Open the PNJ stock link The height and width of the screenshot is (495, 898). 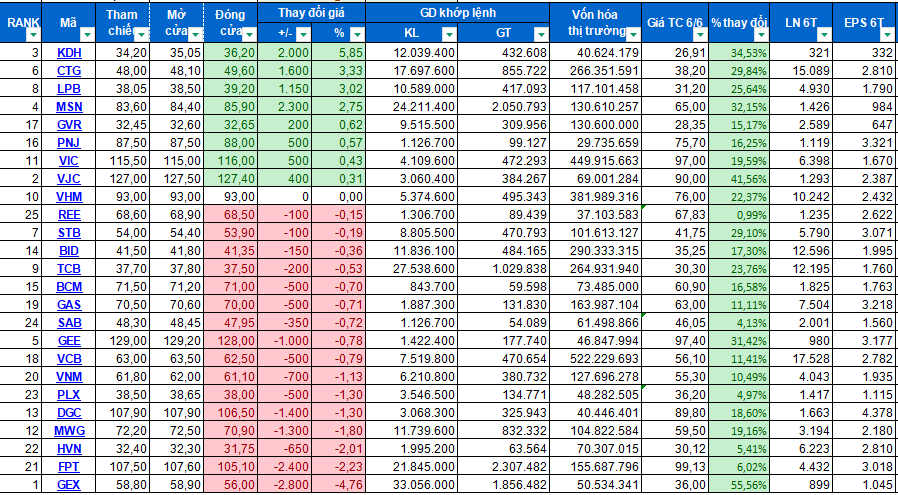69,143
